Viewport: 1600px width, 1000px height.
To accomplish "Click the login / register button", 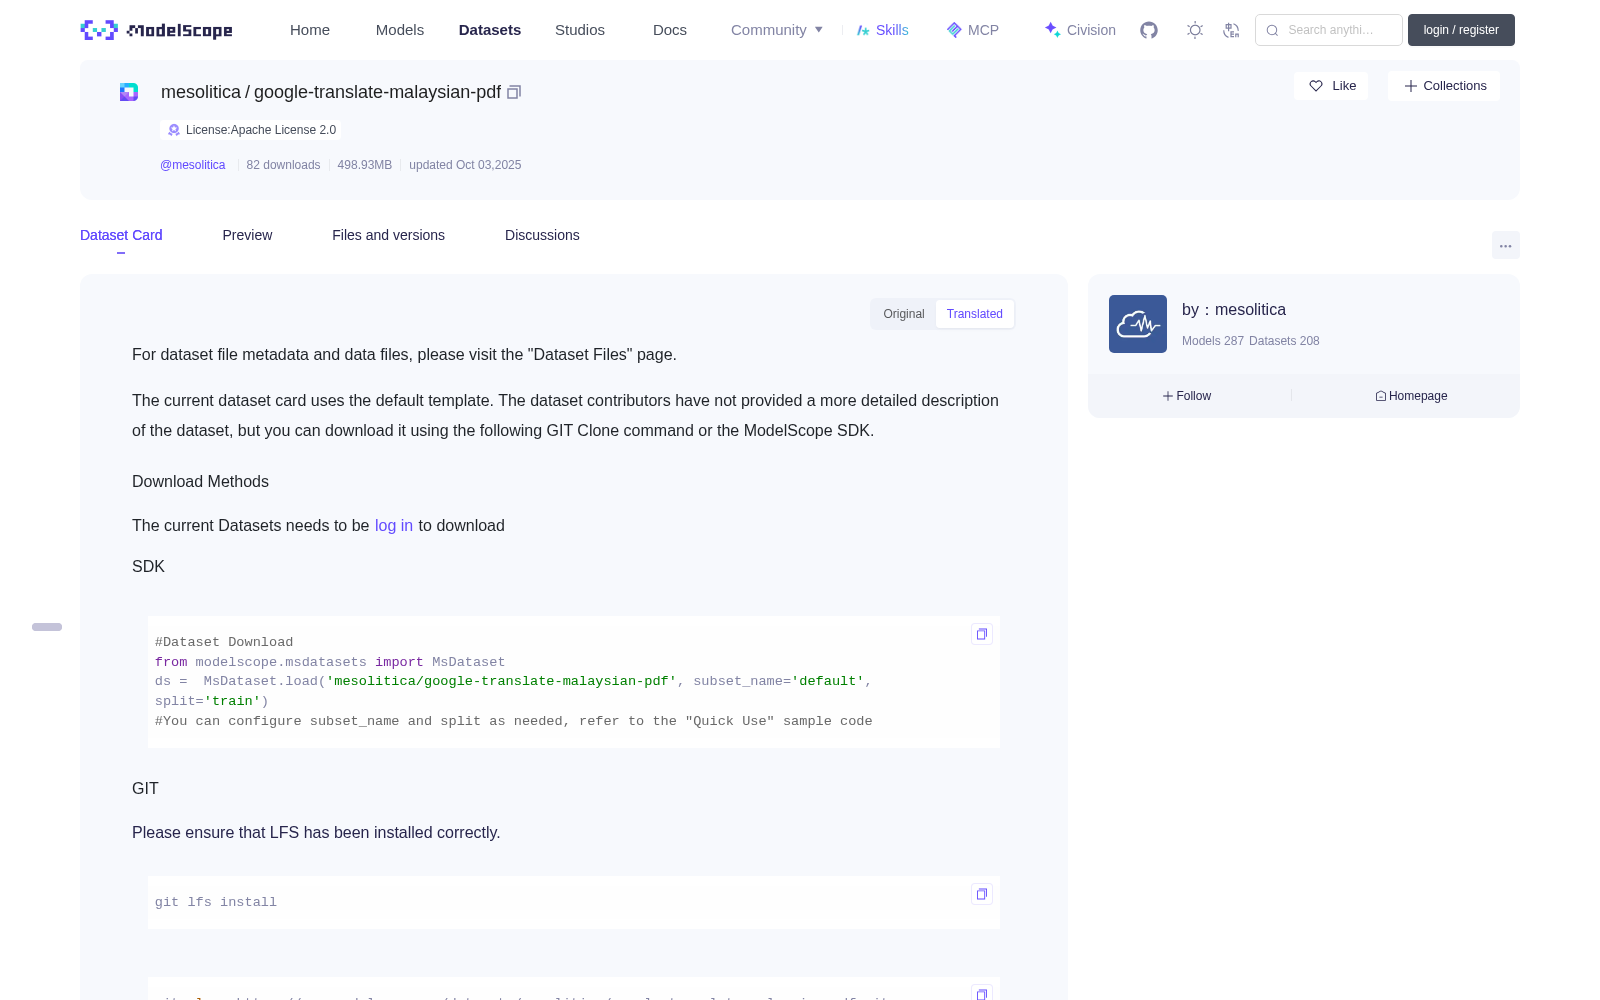I will pyautogui.click(x=1461, y=30).
